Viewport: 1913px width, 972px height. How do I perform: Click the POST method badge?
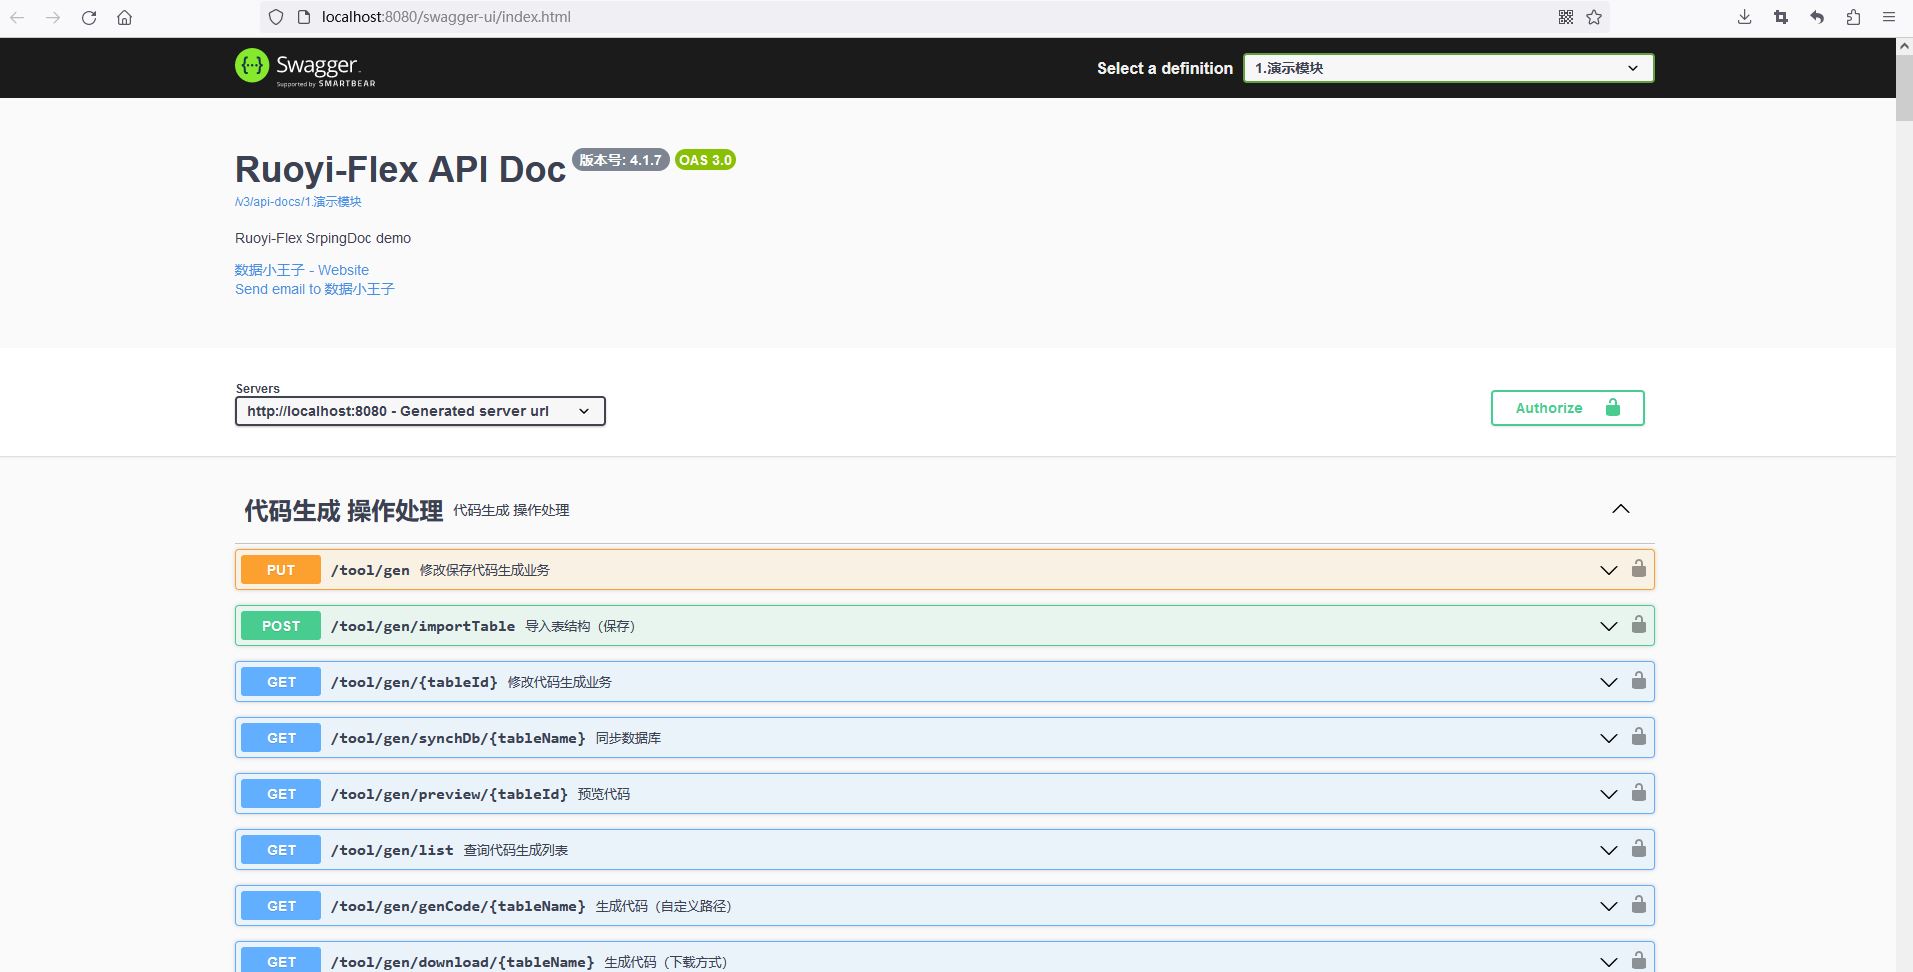(281, 626)
